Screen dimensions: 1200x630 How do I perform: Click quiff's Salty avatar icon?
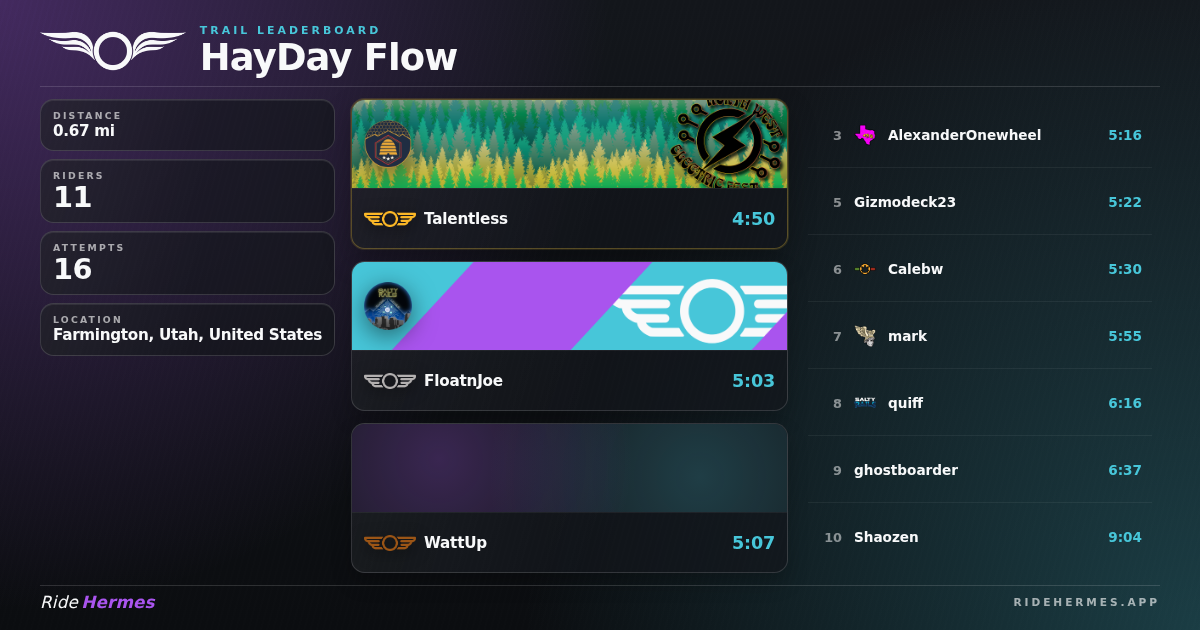coord(866,403)
